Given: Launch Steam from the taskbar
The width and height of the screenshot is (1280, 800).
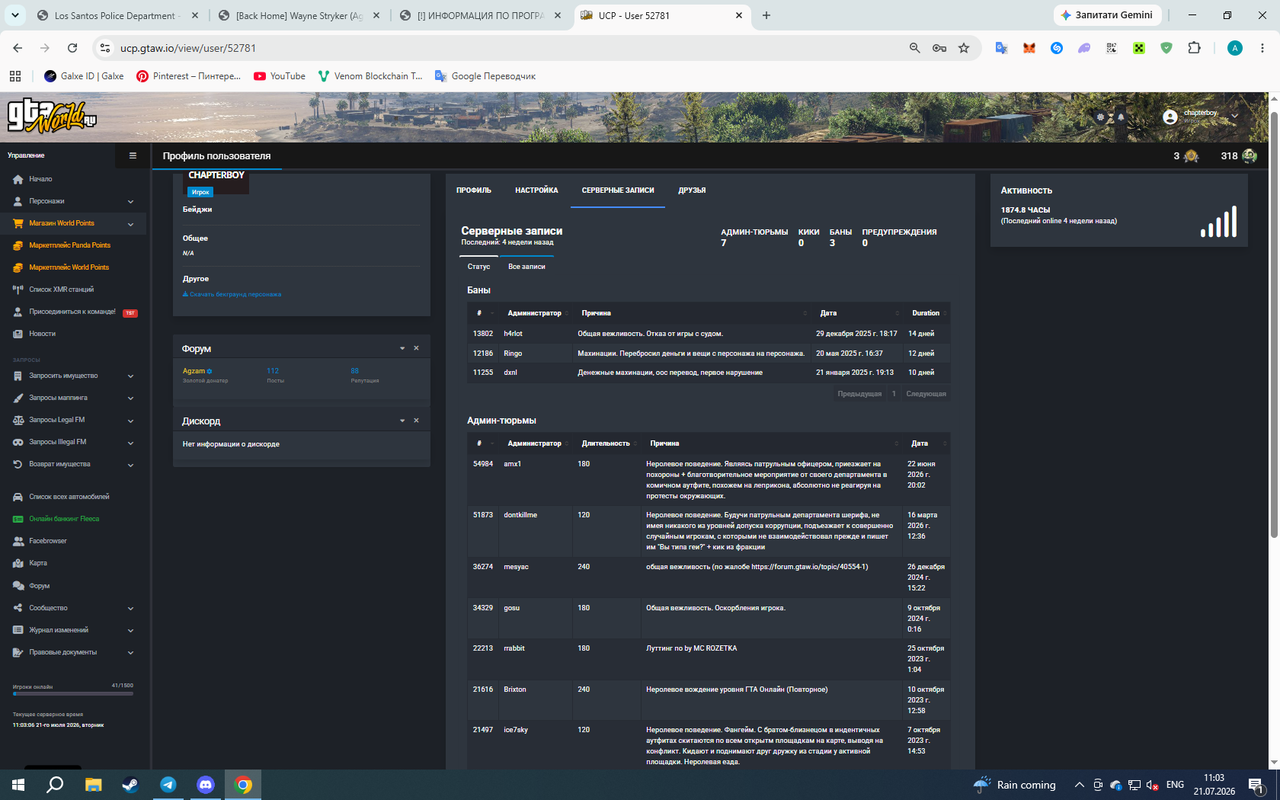Looking at the screenshot, I should 130,785.
